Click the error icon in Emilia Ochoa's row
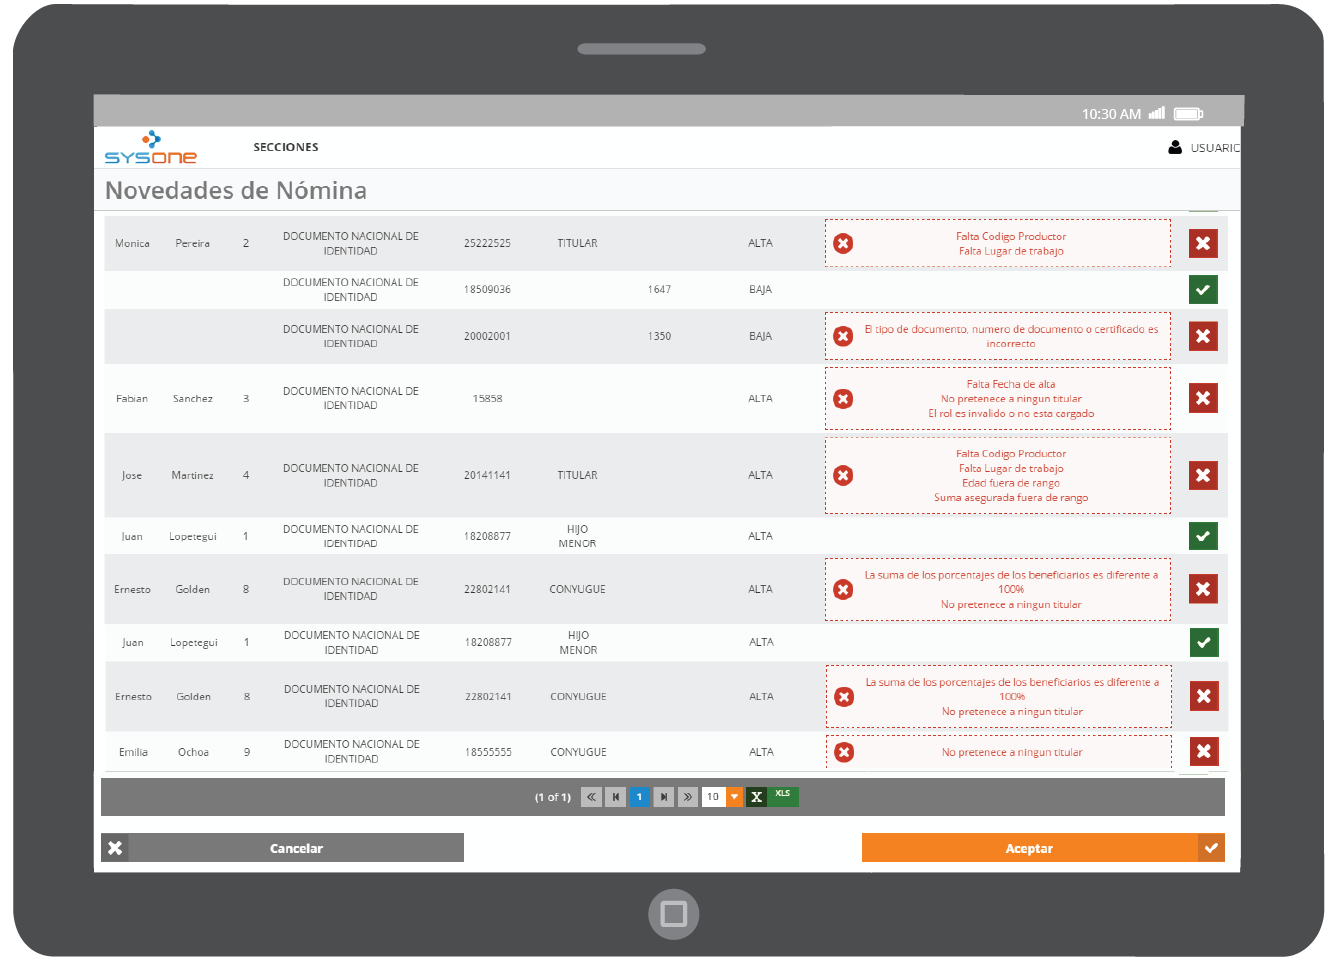This screenshot has width=1331, height=966. (x=844, y=752)
